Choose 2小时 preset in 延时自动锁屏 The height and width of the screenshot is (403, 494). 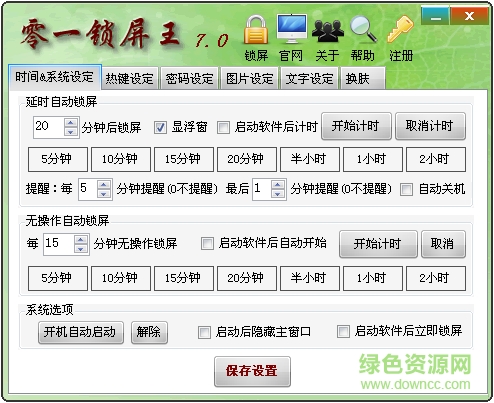[x=436, y=159]
